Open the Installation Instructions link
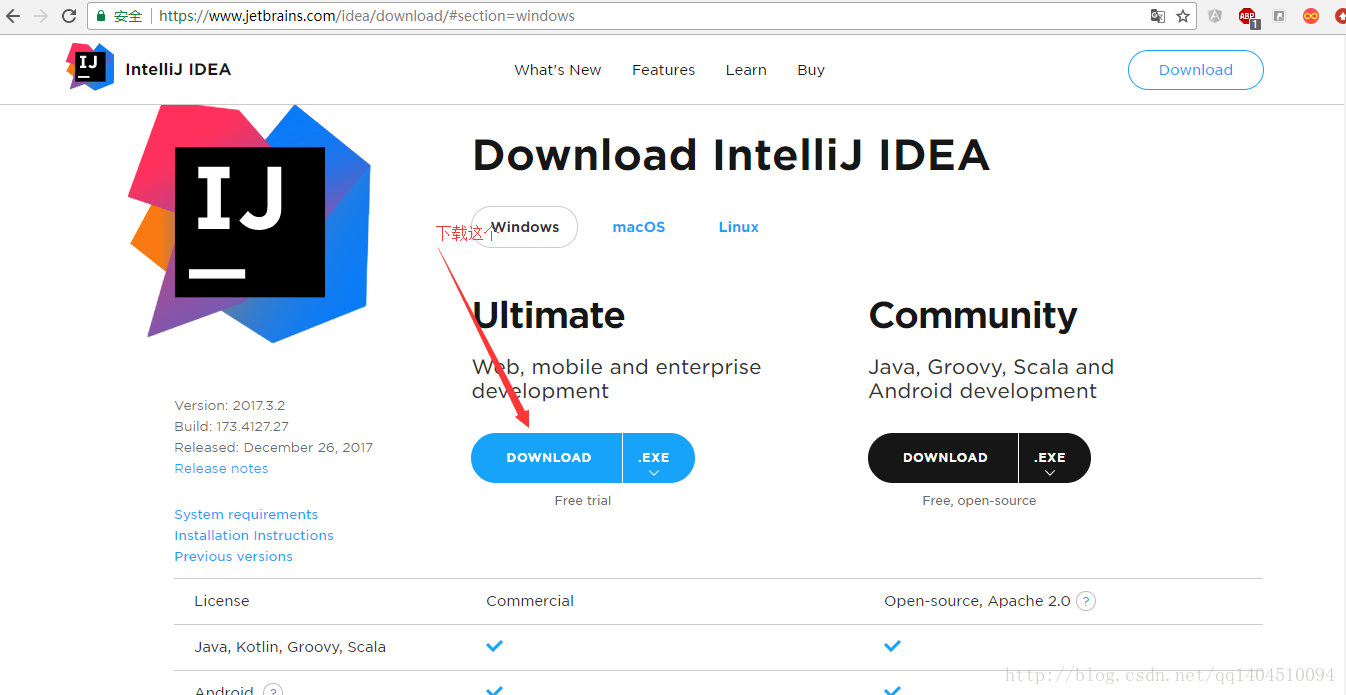 pyautogui.click(x=254, y=535)
